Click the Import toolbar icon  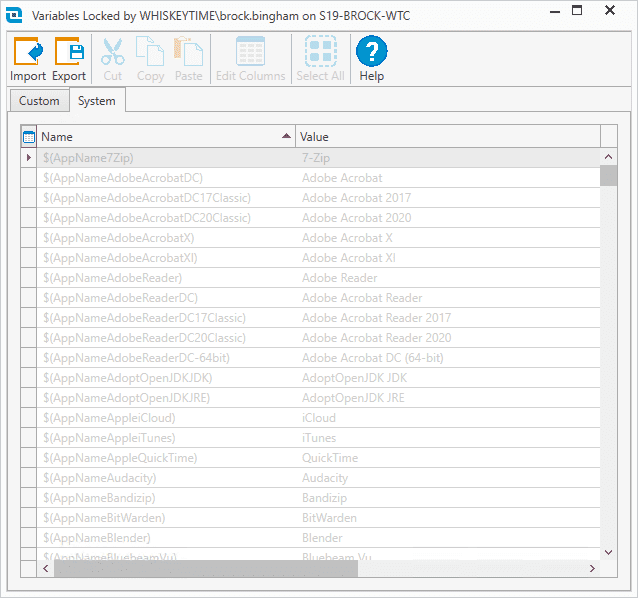(28, 51)
